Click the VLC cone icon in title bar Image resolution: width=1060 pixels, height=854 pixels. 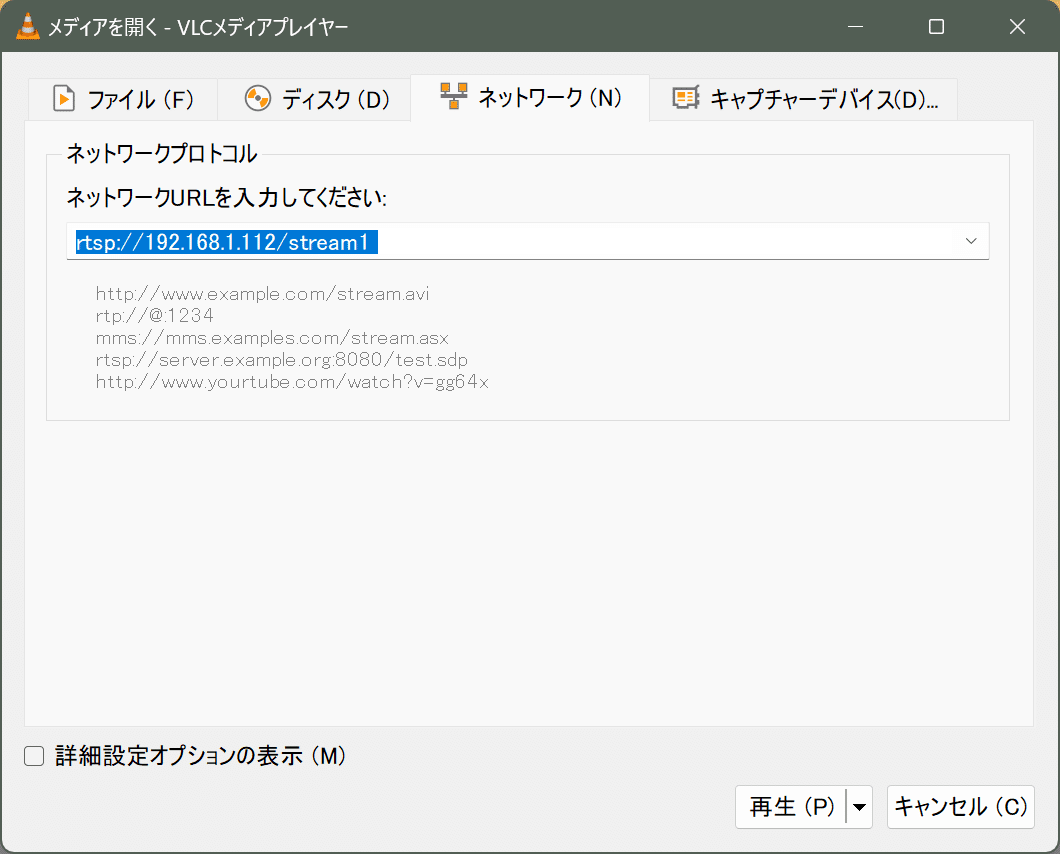(27, 26)
